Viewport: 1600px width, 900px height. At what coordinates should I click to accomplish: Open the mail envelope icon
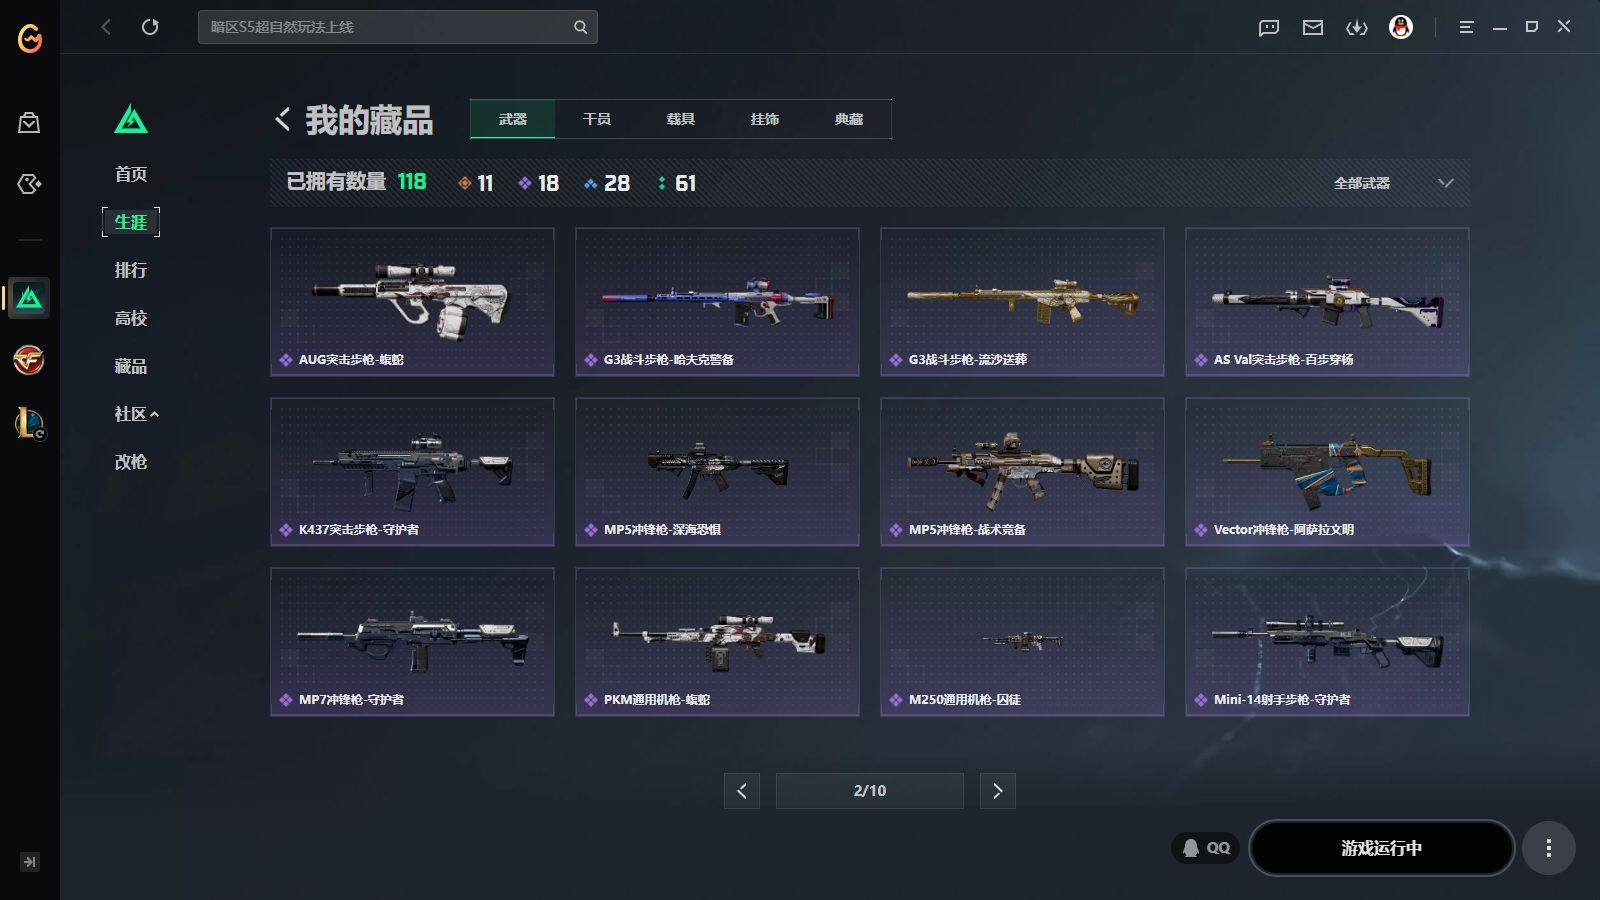pos(1313,28)
